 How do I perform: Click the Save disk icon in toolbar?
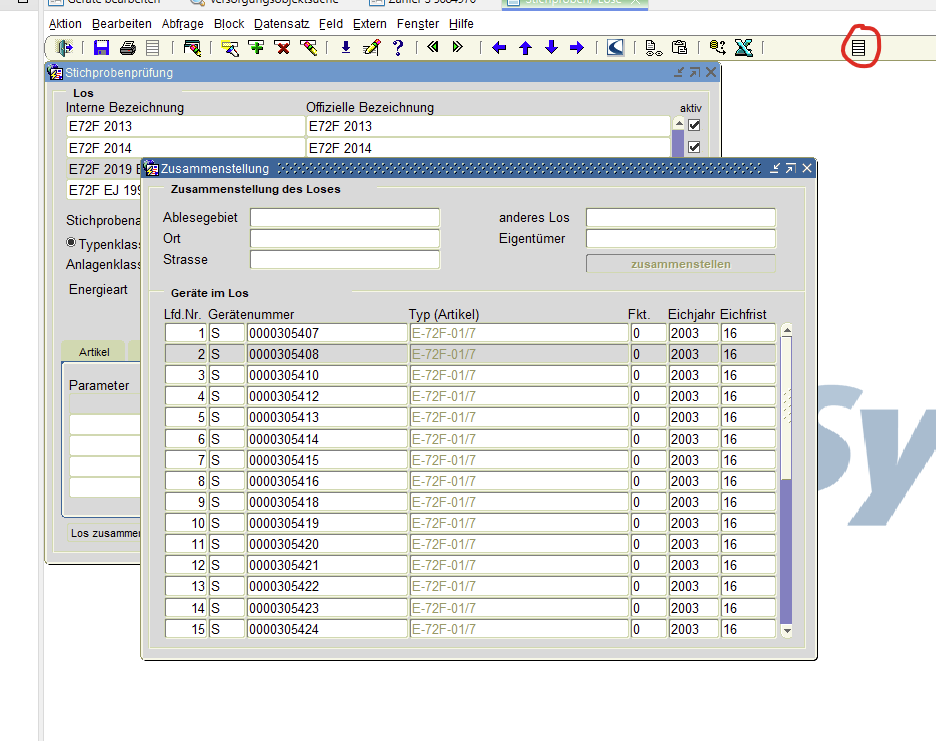coord(101,47)
